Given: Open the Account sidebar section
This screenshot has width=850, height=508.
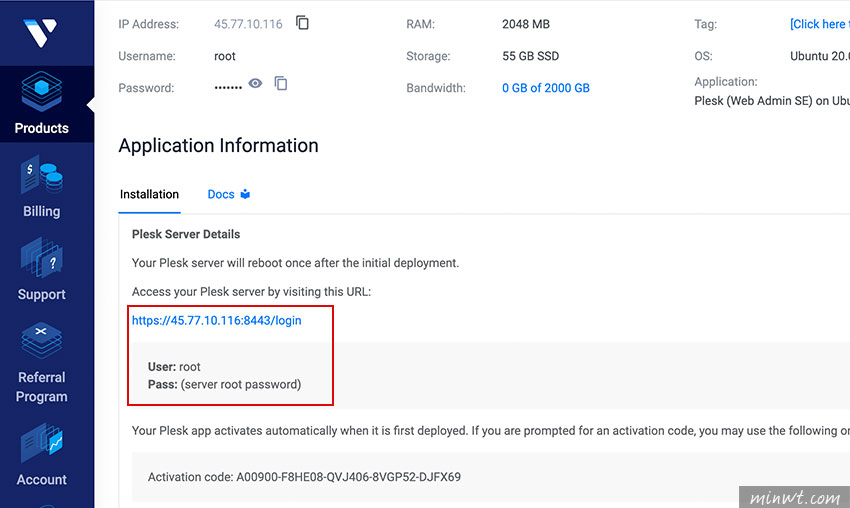Looking at the screenshot, I should click(42, 454).
